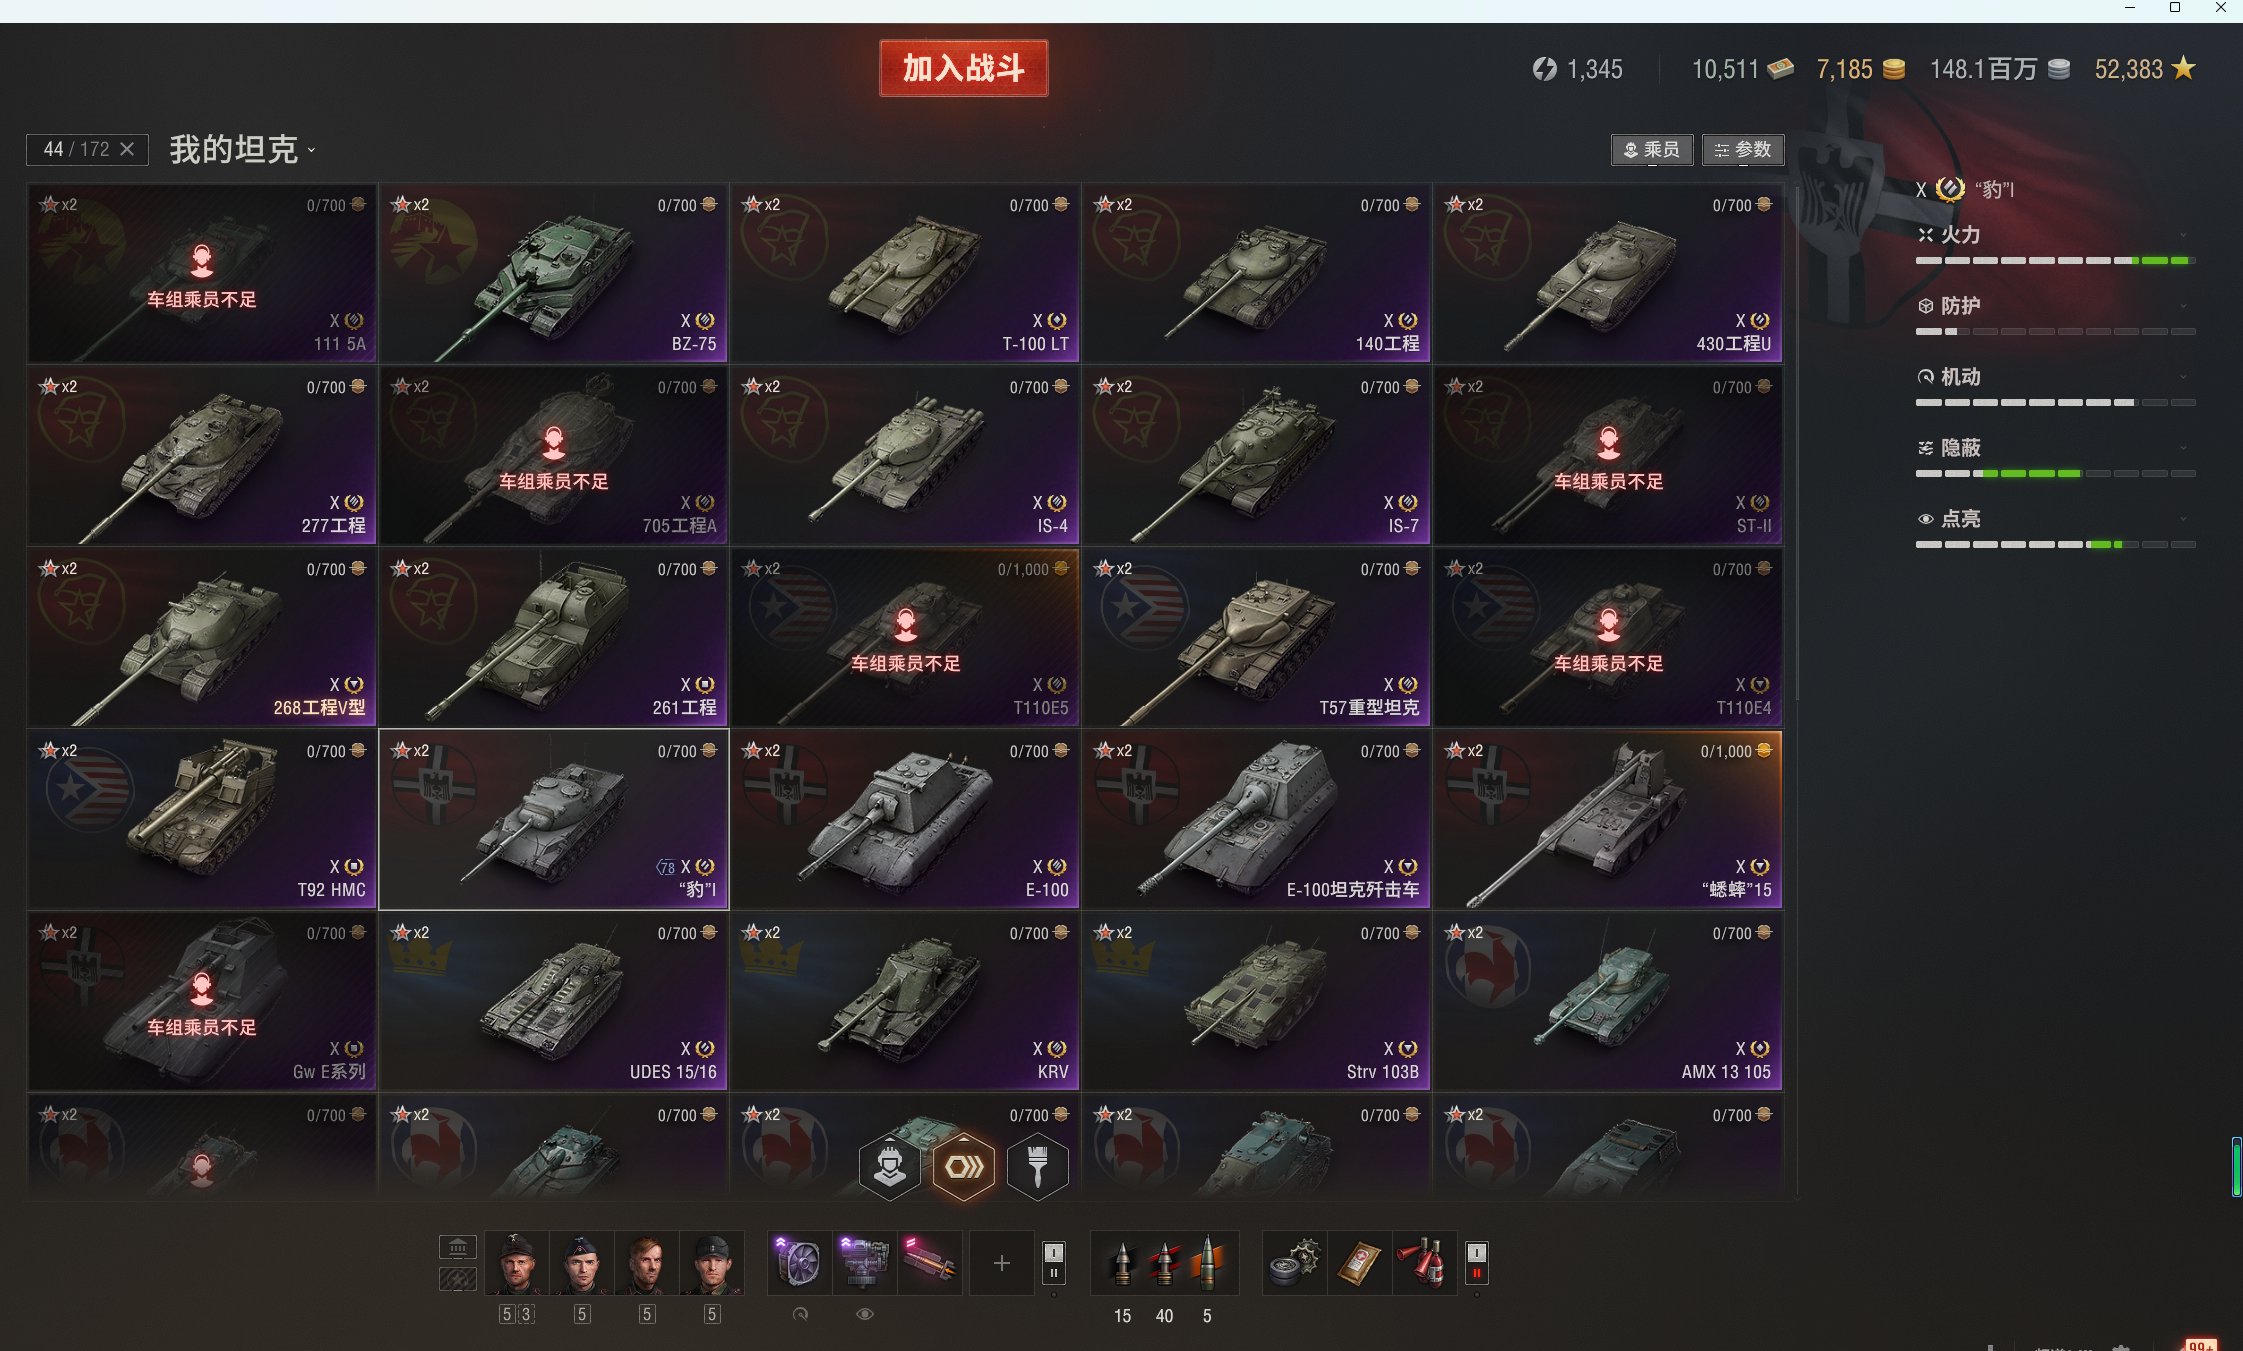This screenshot has height=1351, width=2243.
Task: Select the E-100 tank thumbnail
Action: tap(905, 819)
